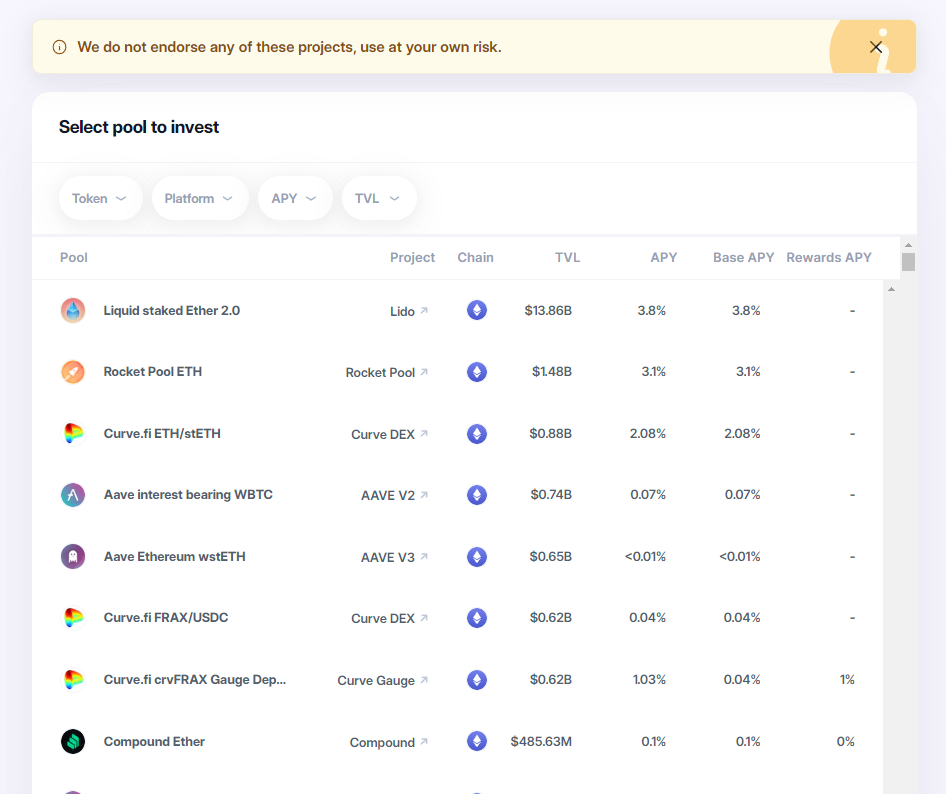Click the 1.03% APY value
Image resolution: width=946 pixels, height=794 pixels.
(x=649, y=680)
